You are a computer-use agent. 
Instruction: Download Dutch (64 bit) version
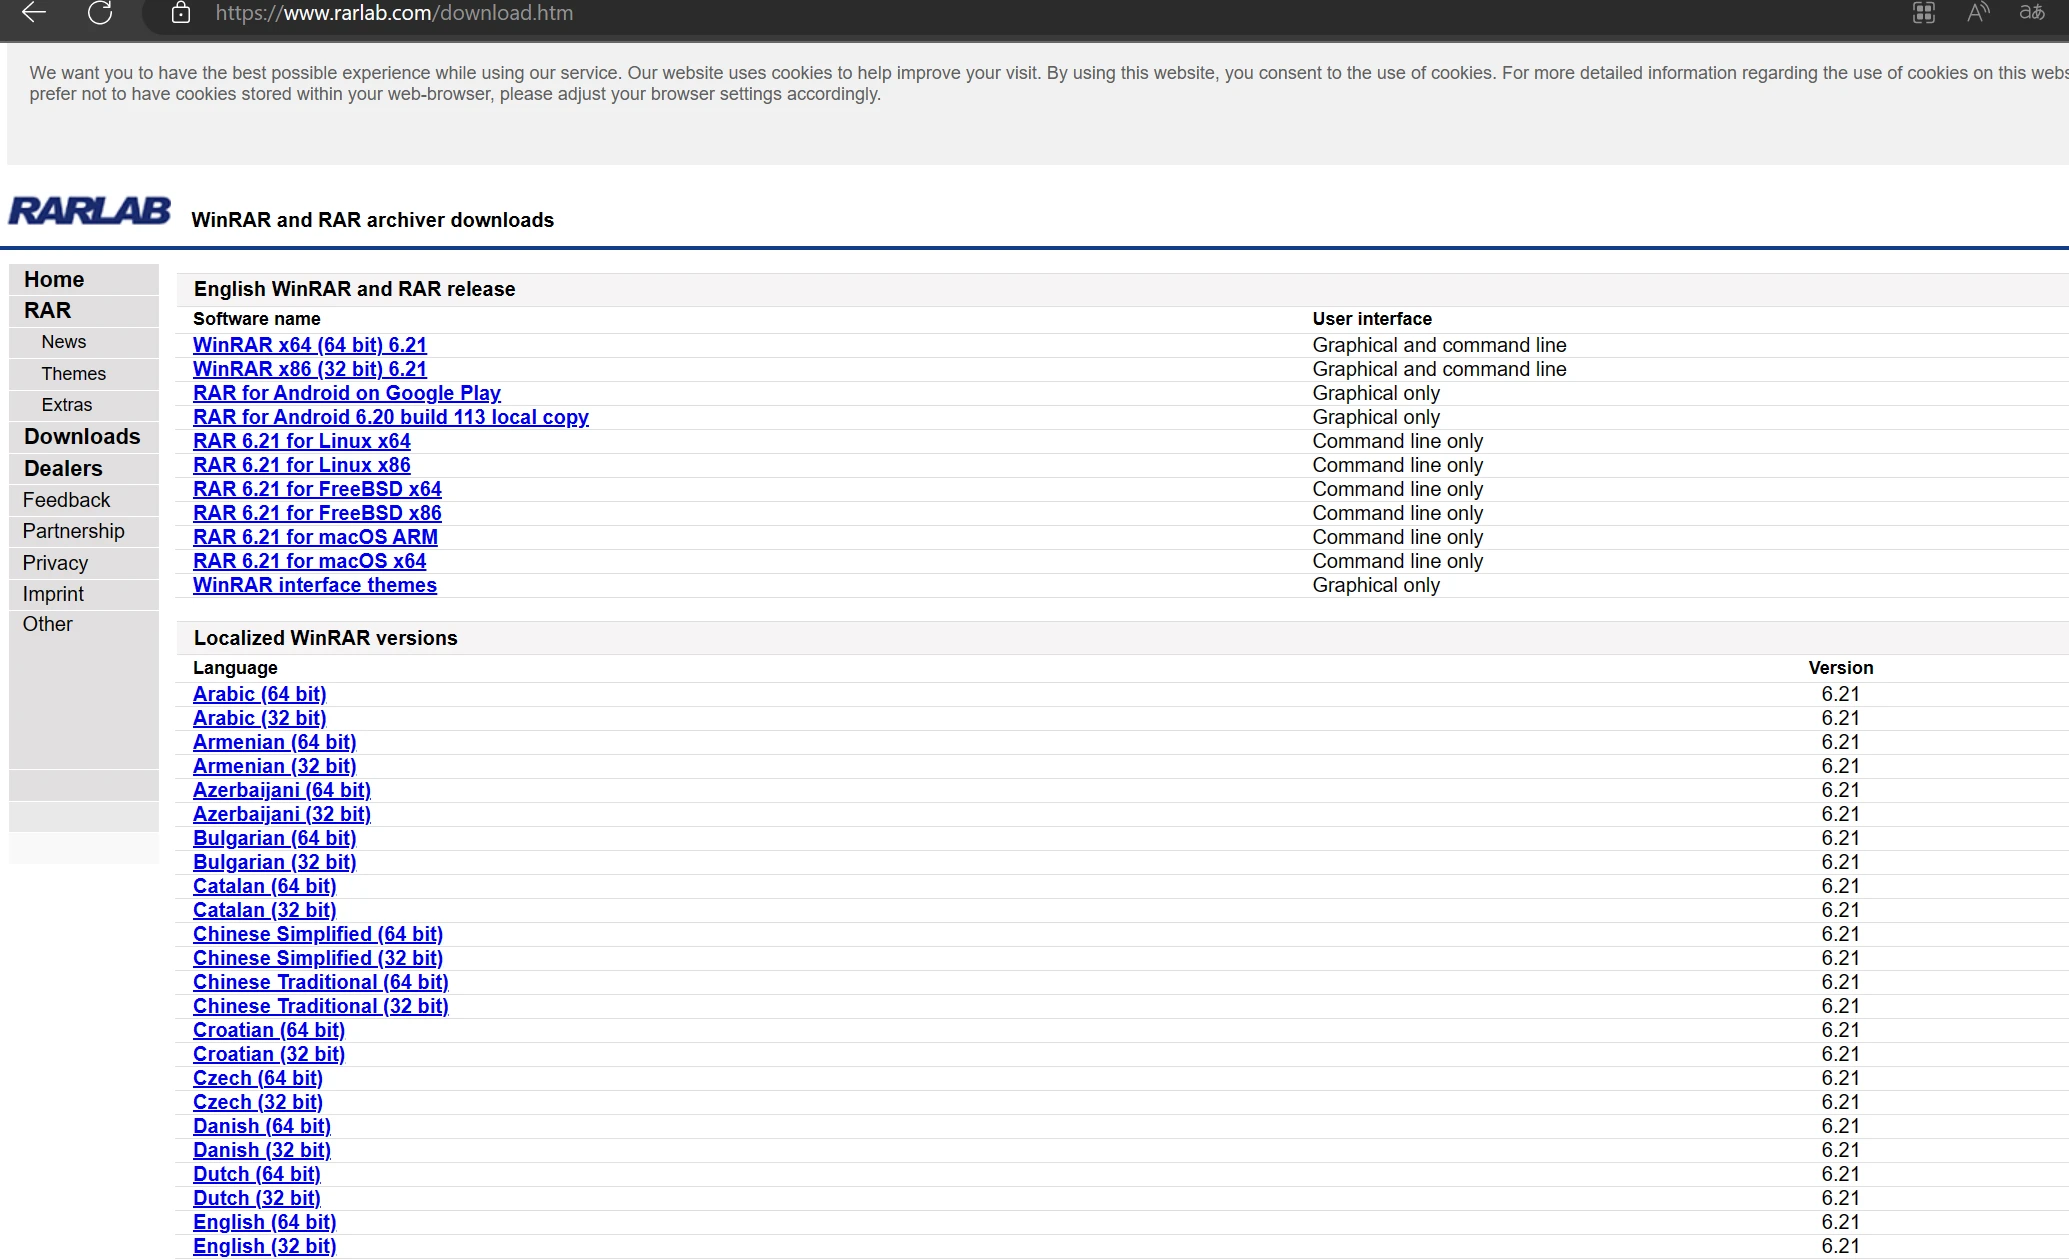click(x=257, y=1174)
